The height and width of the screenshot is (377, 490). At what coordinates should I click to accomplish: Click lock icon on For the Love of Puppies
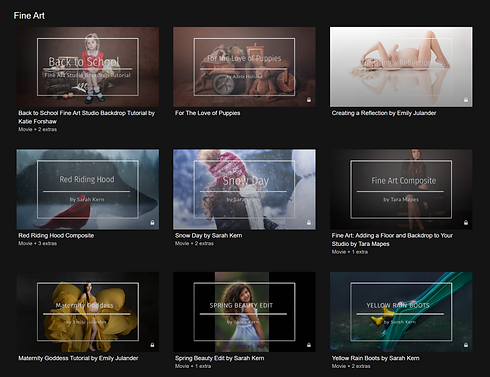pyautogui.click(x=309, y=100)
